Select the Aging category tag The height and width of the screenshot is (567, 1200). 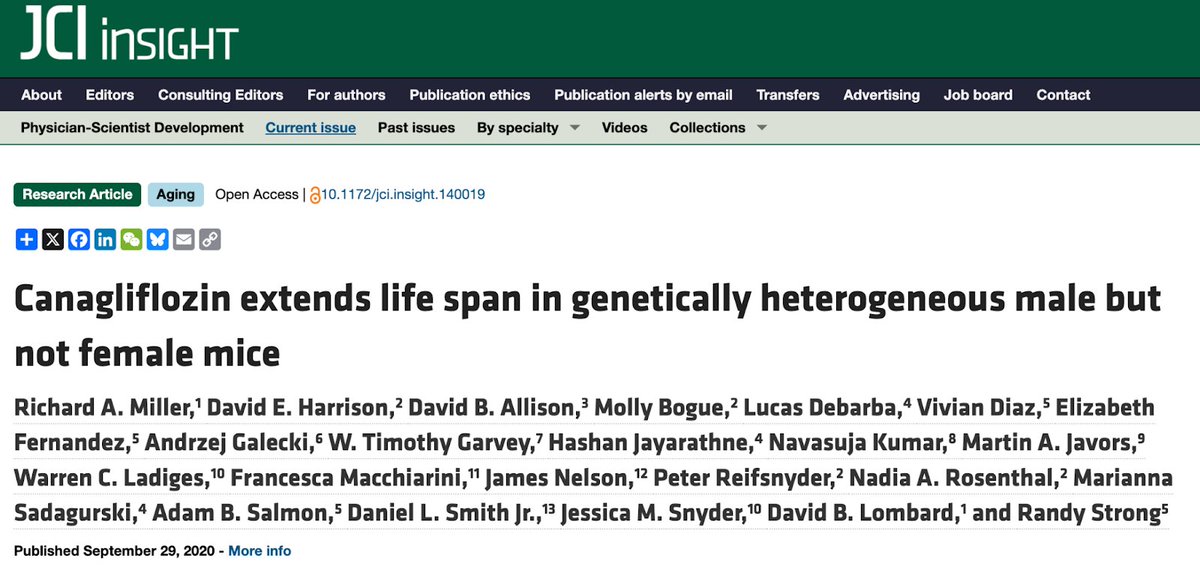point(176,195)
